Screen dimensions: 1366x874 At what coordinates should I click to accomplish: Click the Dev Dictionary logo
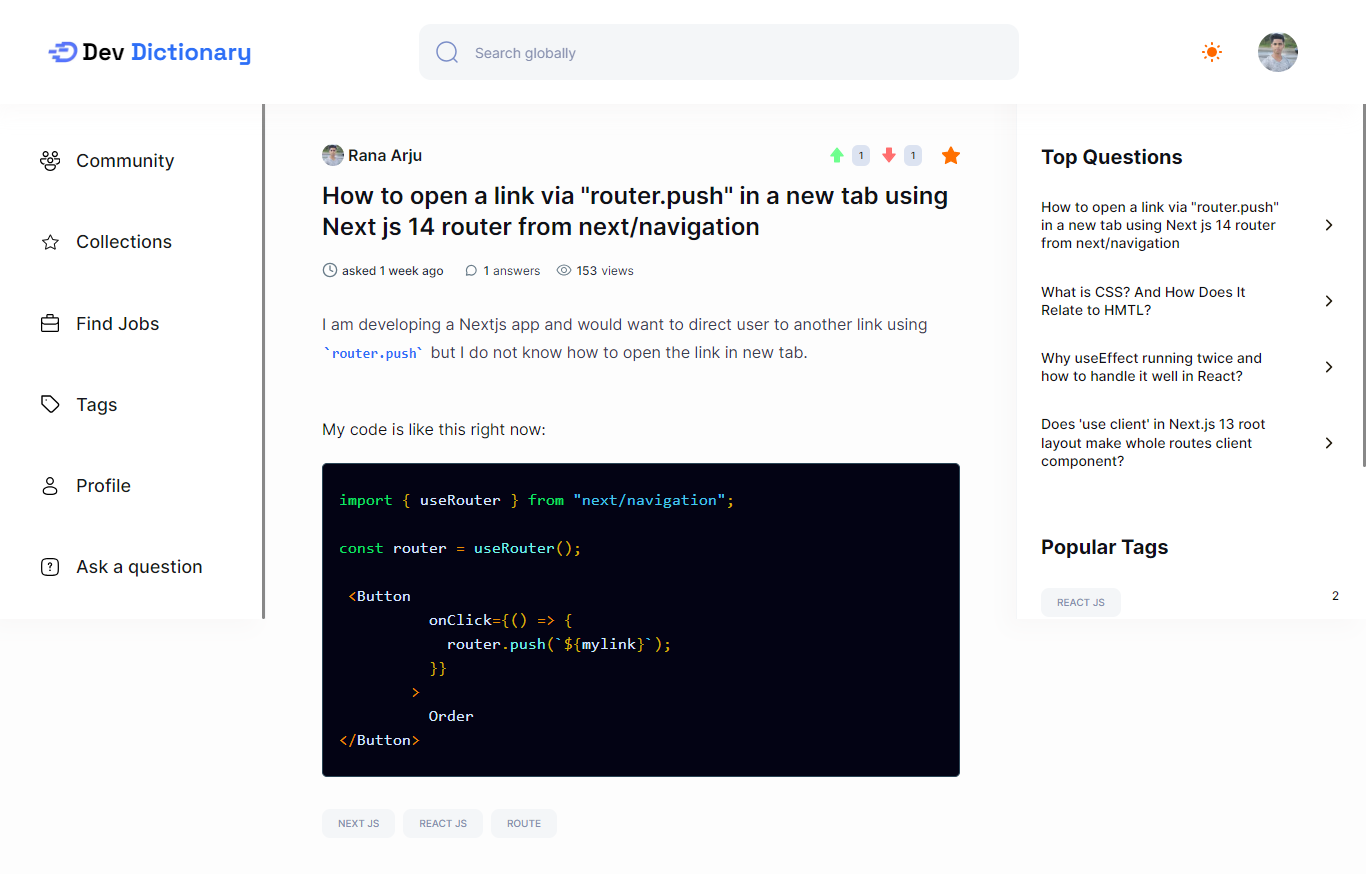148,51
